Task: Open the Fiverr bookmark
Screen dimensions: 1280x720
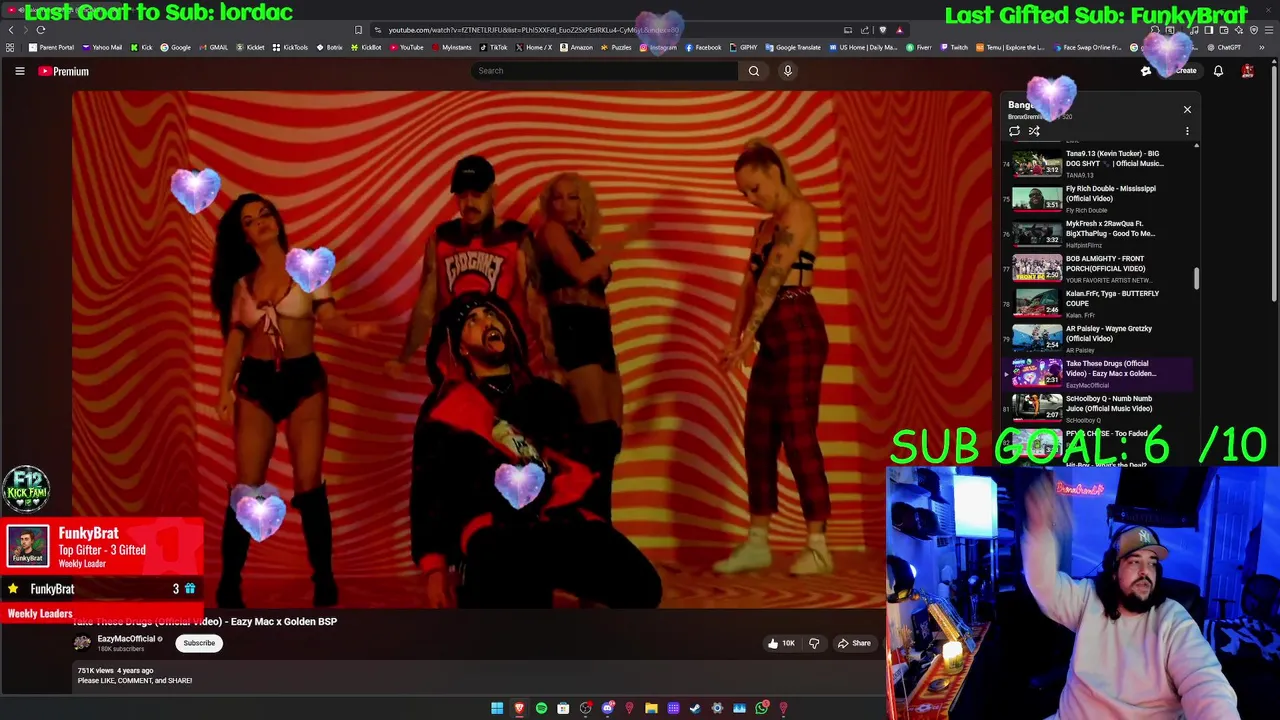Action: (920, 47)
